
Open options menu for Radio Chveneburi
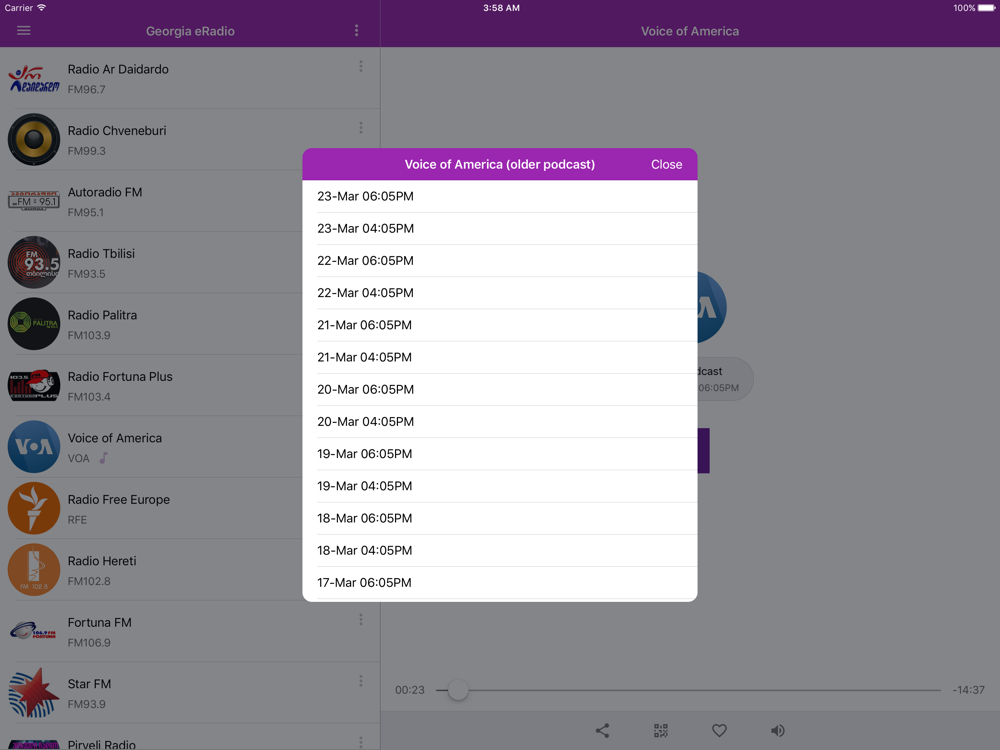[360, 128]
